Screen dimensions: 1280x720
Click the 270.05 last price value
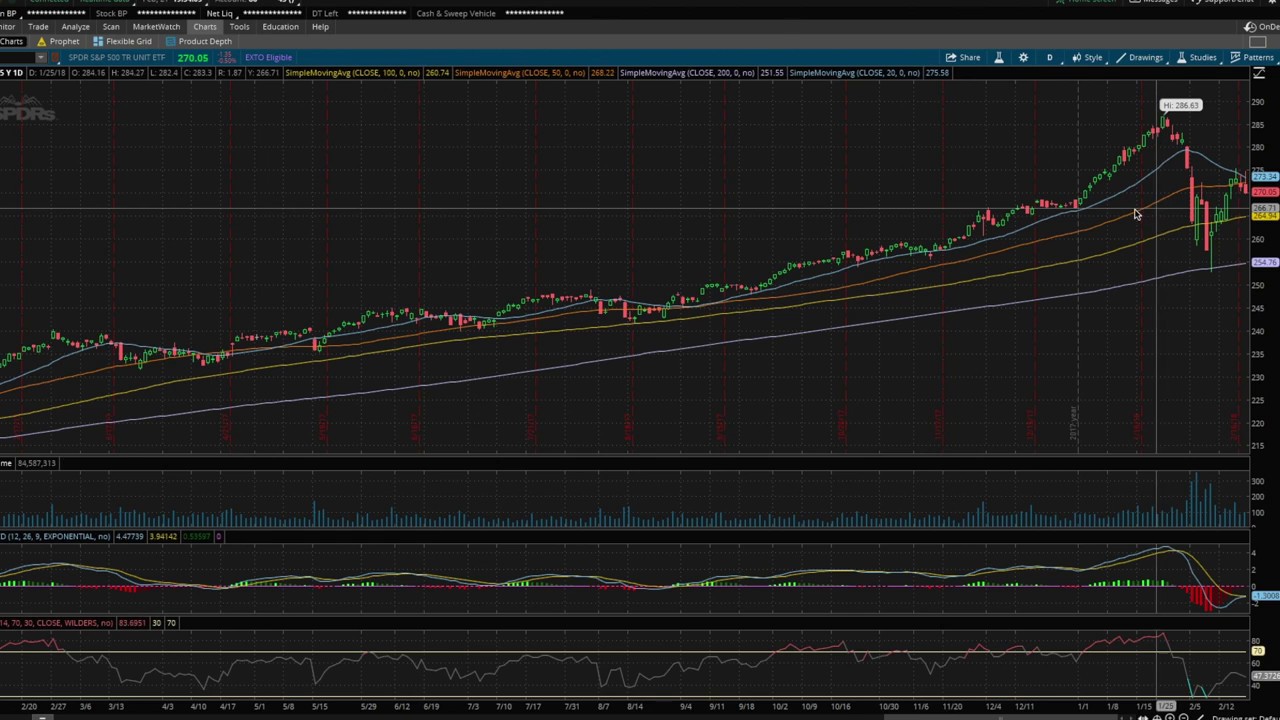point(193,57)
